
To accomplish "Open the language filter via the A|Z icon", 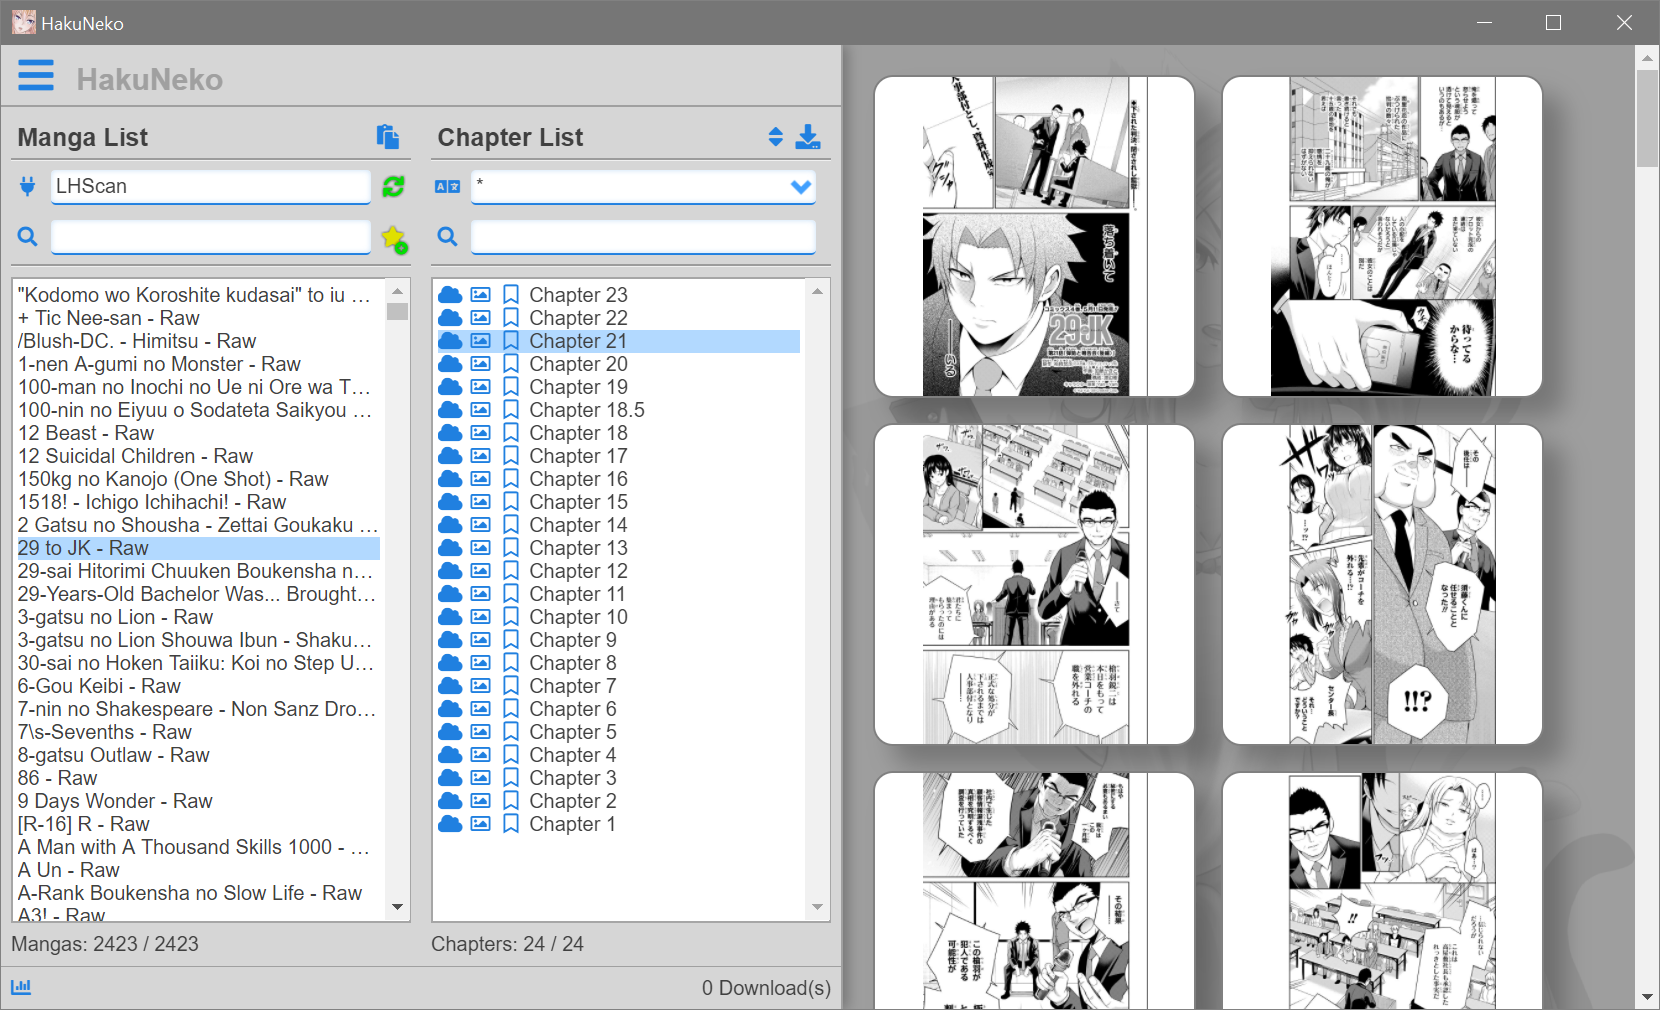I will (447, 187).
